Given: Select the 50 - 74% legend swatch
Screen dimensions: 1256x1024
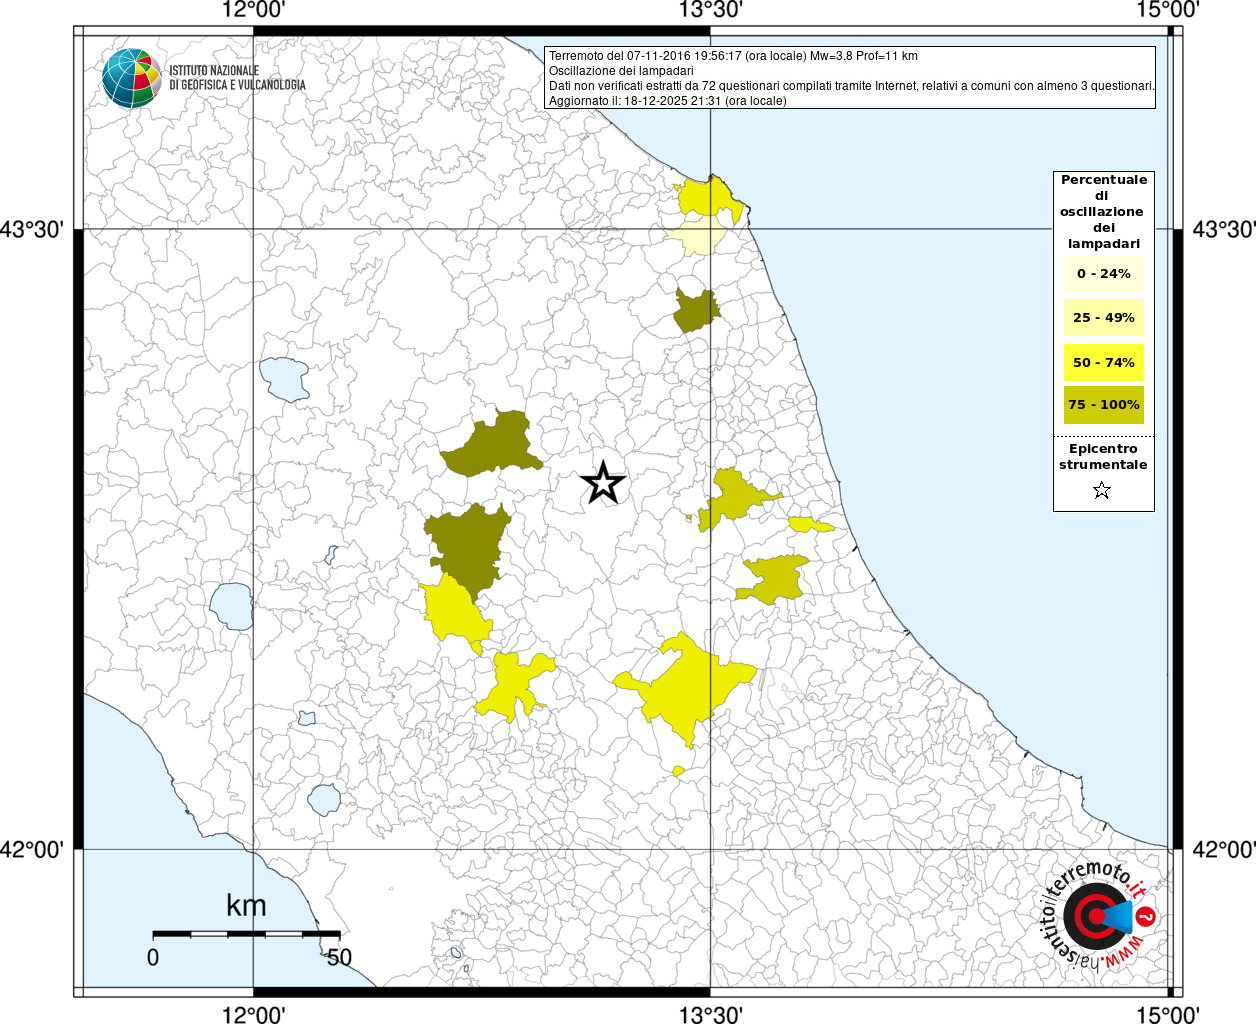Looking at the screenshot, I should pos(1103,362).
